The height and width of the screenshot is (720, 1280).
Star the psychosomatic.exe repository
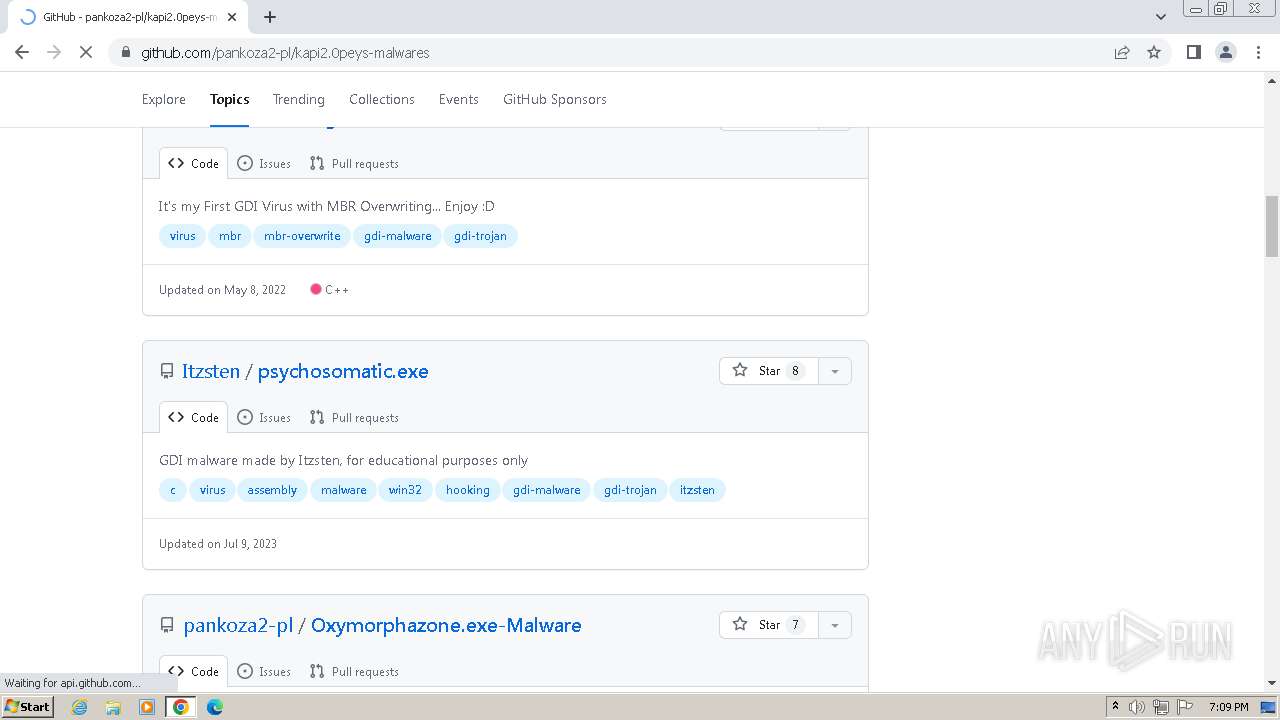point(768,371)
